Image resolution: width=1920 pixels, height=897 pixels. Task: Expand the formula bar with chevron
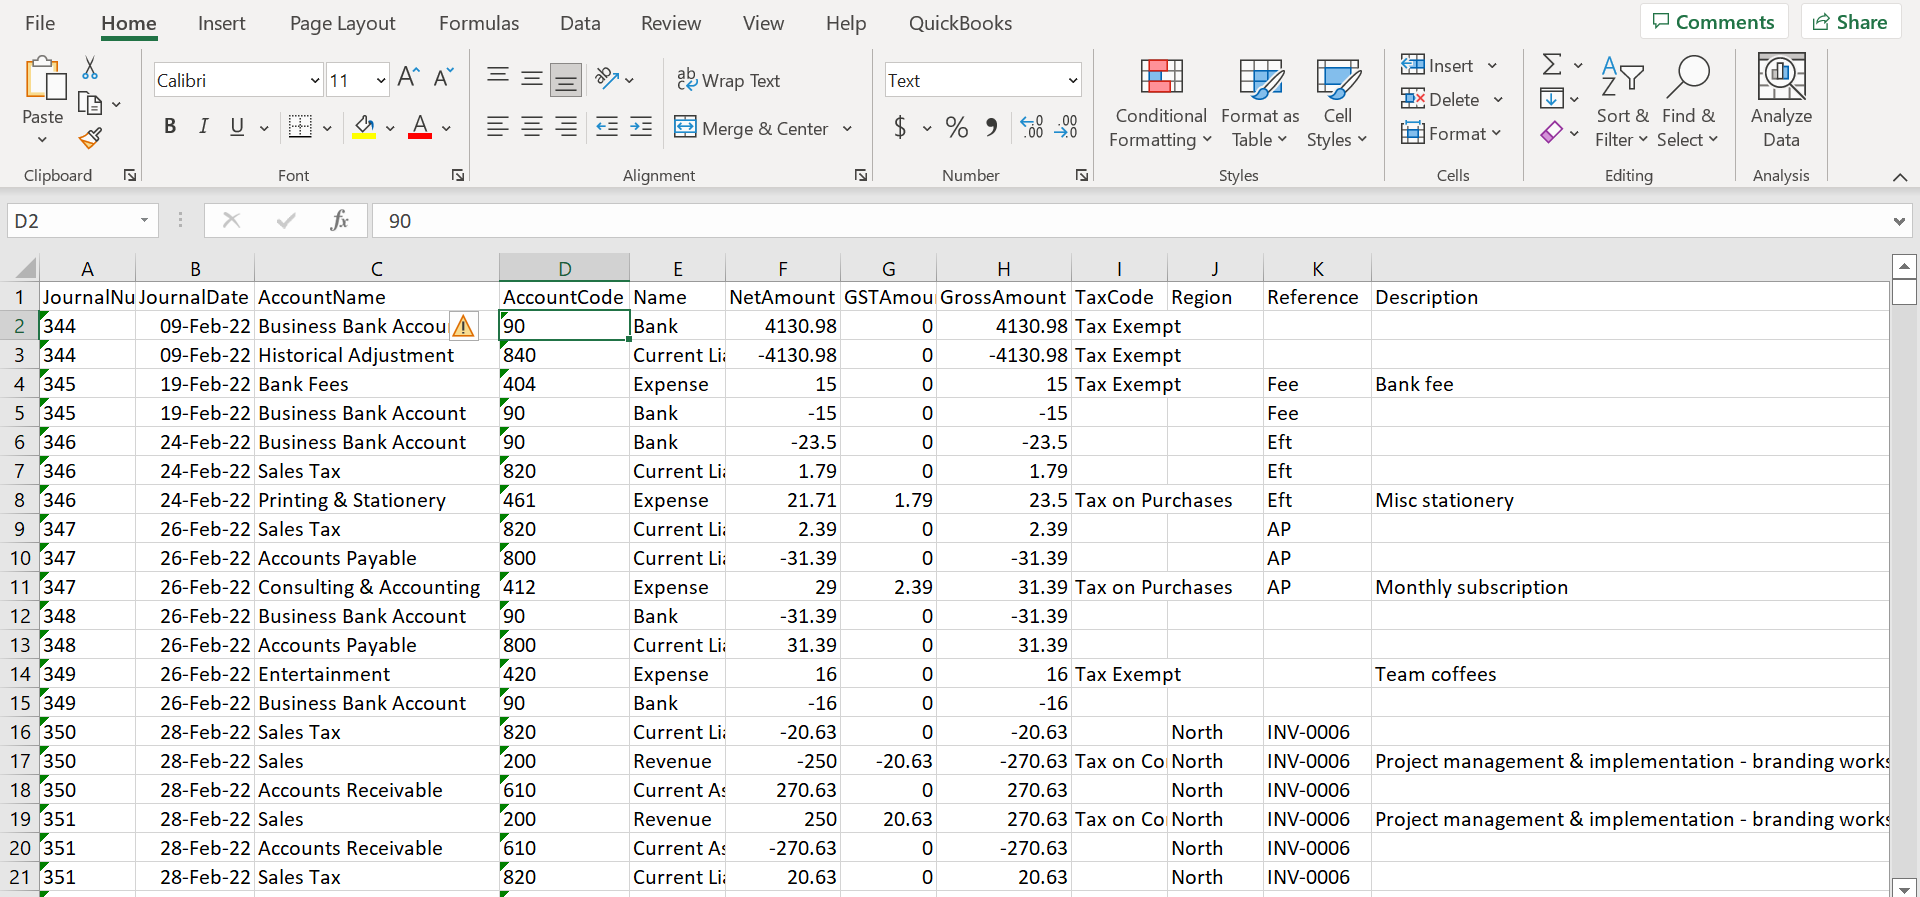(1898, 221)
